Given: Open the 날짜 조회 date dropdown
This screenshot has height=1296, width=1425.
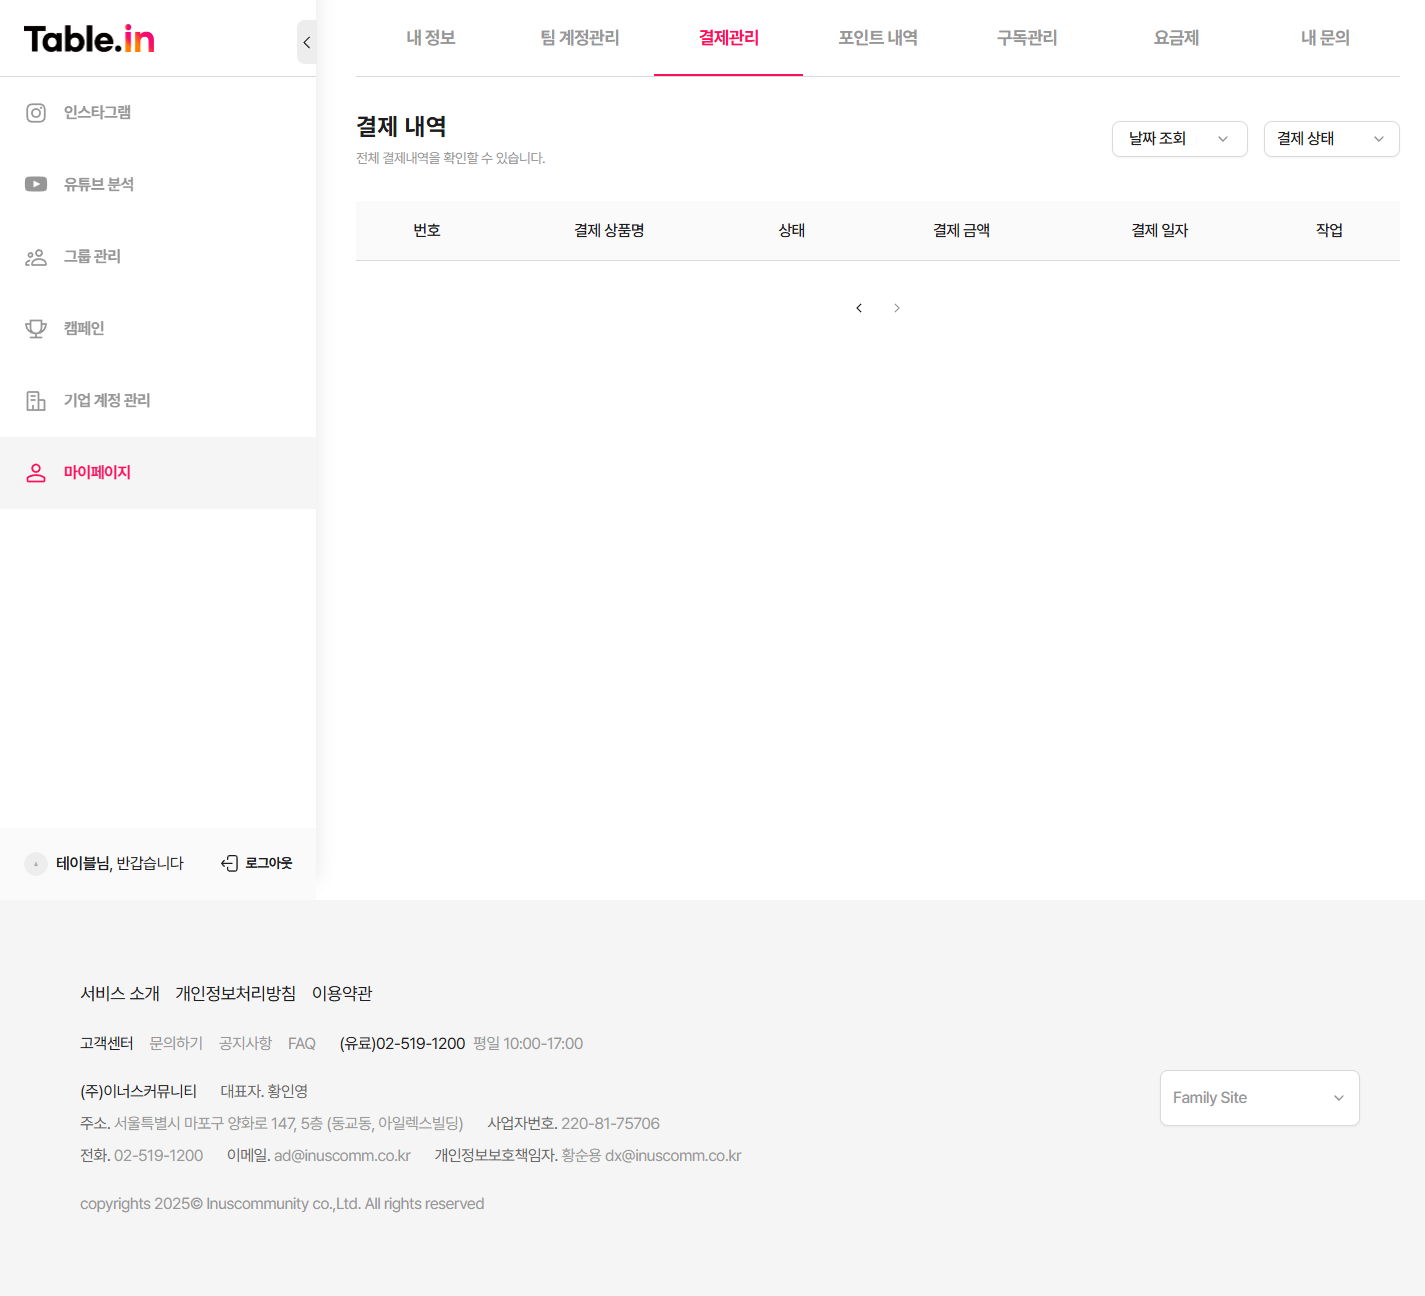Looking at the screenshot, I should pos(1179,139).
